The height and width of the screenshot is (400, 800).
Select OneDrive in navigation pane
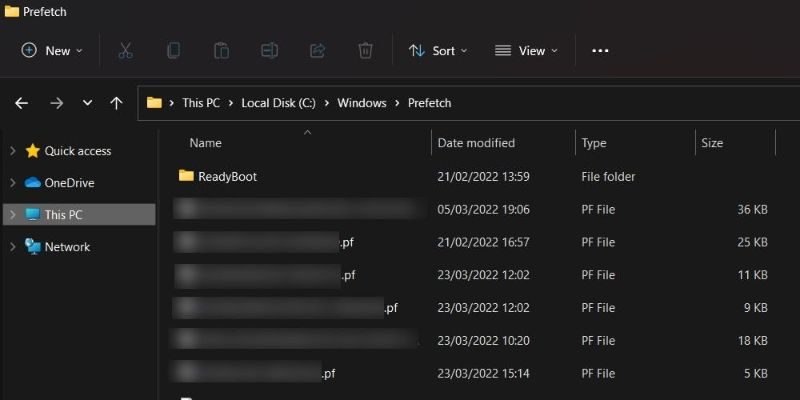tap(69, 183)
